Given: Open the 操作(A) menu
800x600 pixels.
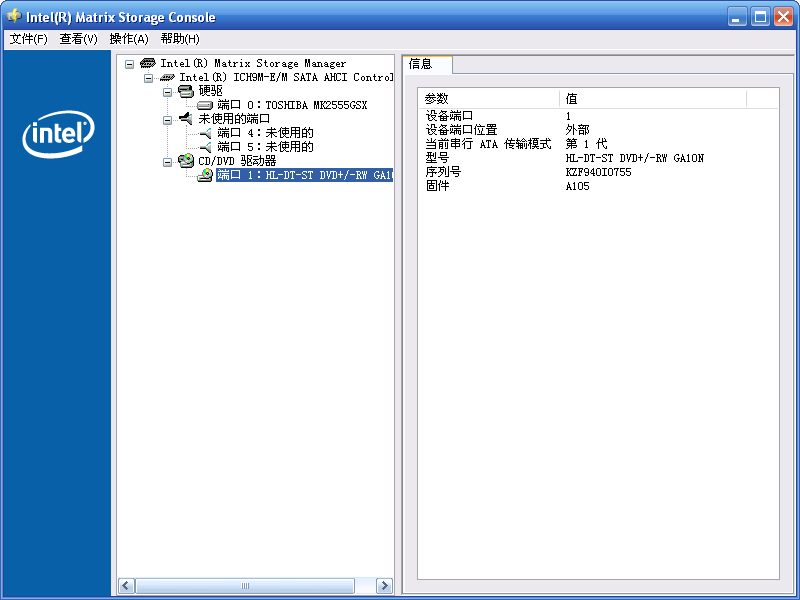Looking at the screenshot, I should click(x=129, y=39).
